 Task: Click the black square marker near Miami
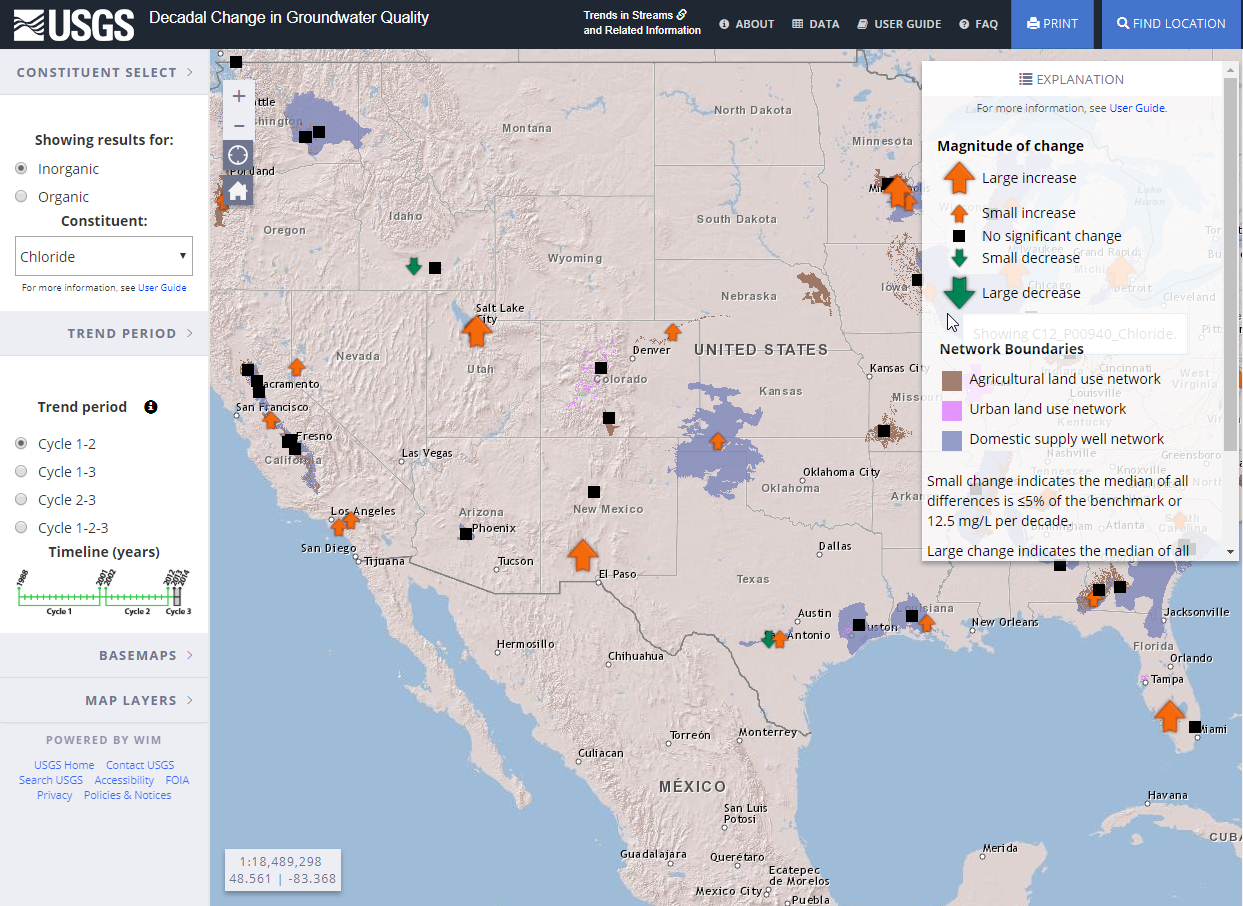coord(1194,727)
